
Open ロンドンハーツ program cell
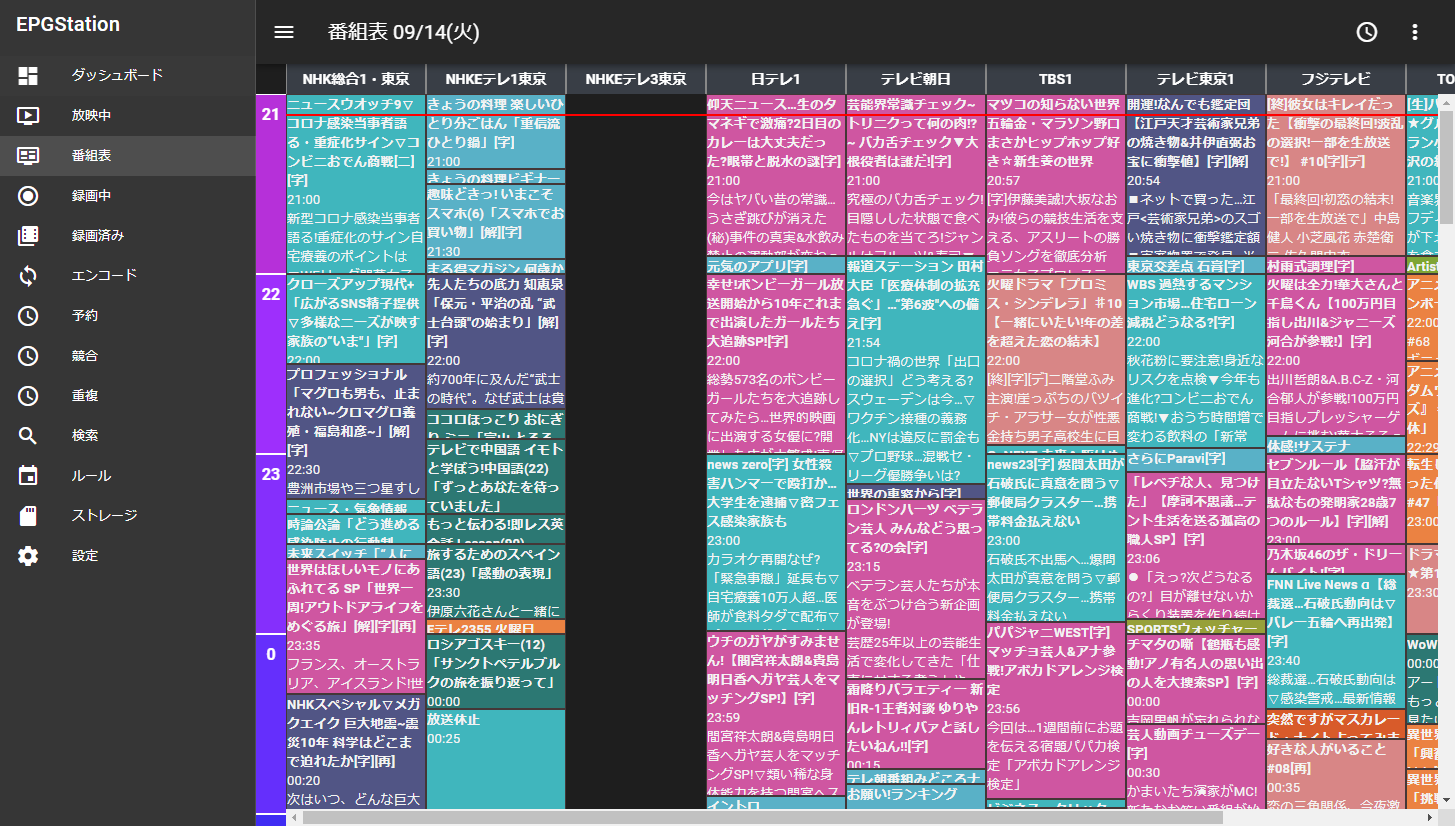(916, 589)
